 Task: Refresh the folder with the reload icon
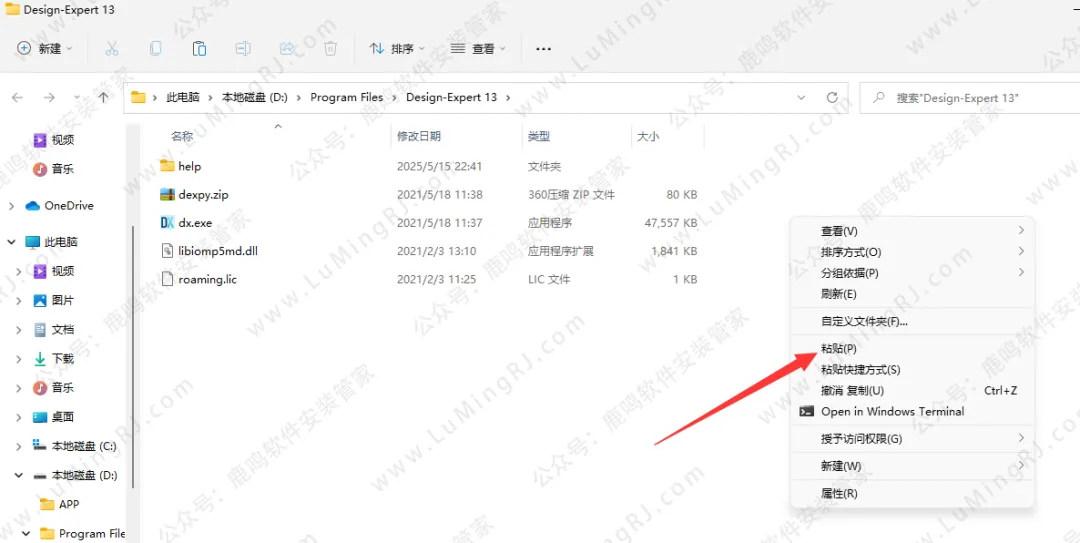(x=832, y=98)
